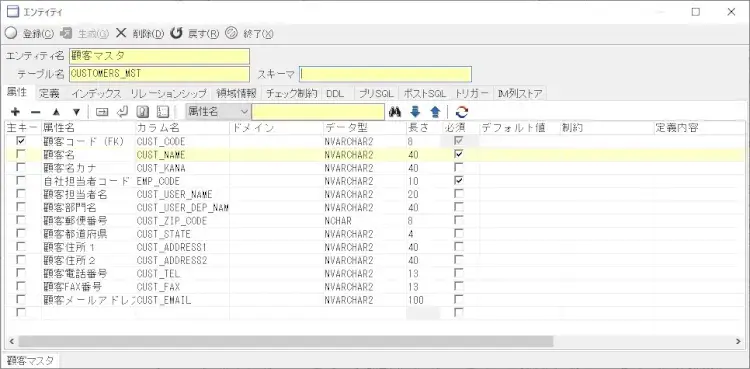This screenshot has width=750, height=369.
Task: Select the length value 100
Action: pos(416,300)
